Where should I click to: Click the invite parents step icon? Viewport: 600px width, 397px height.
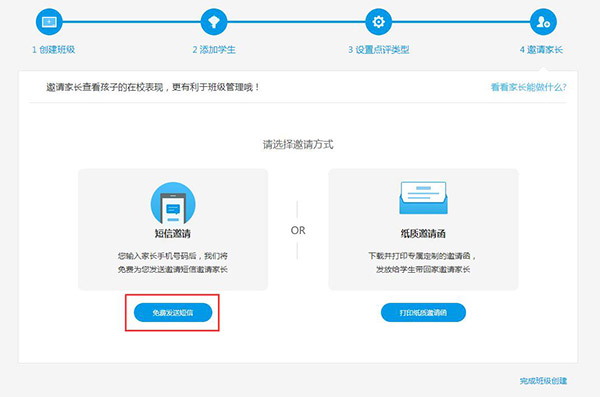(543, 22)
